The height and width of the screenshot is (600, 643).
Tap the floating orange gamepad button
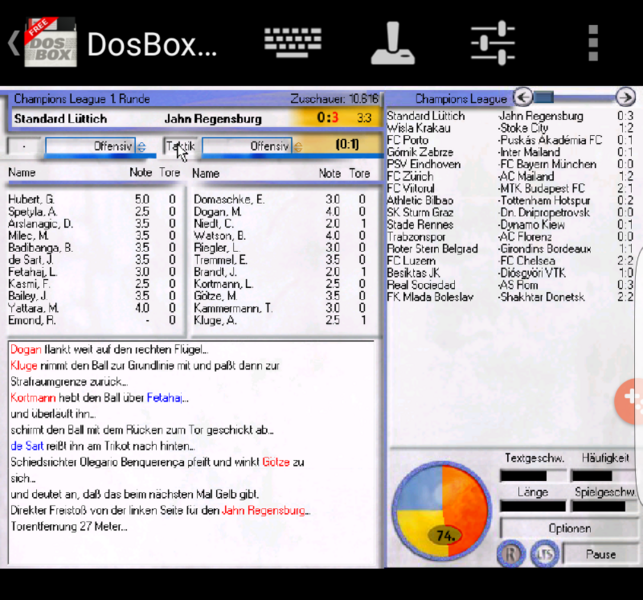click(x=629, y=401)
